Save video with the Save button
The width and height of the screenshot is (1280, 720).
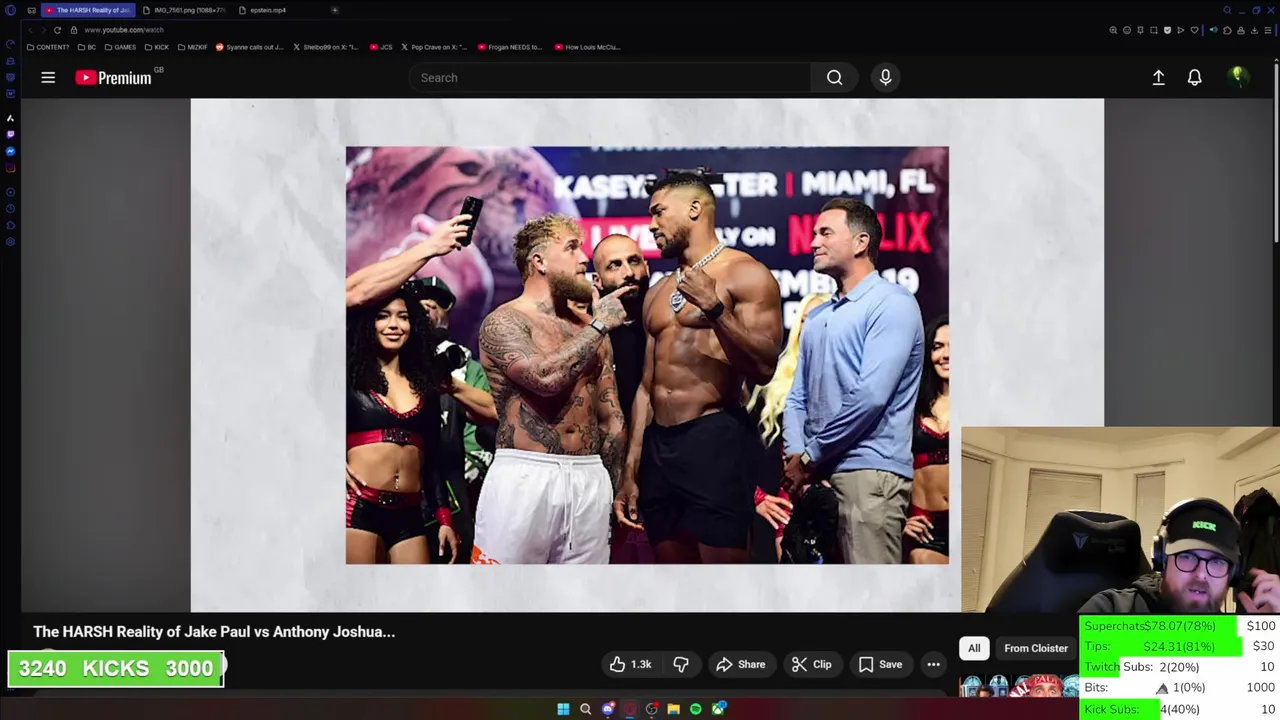pos(880,664)
